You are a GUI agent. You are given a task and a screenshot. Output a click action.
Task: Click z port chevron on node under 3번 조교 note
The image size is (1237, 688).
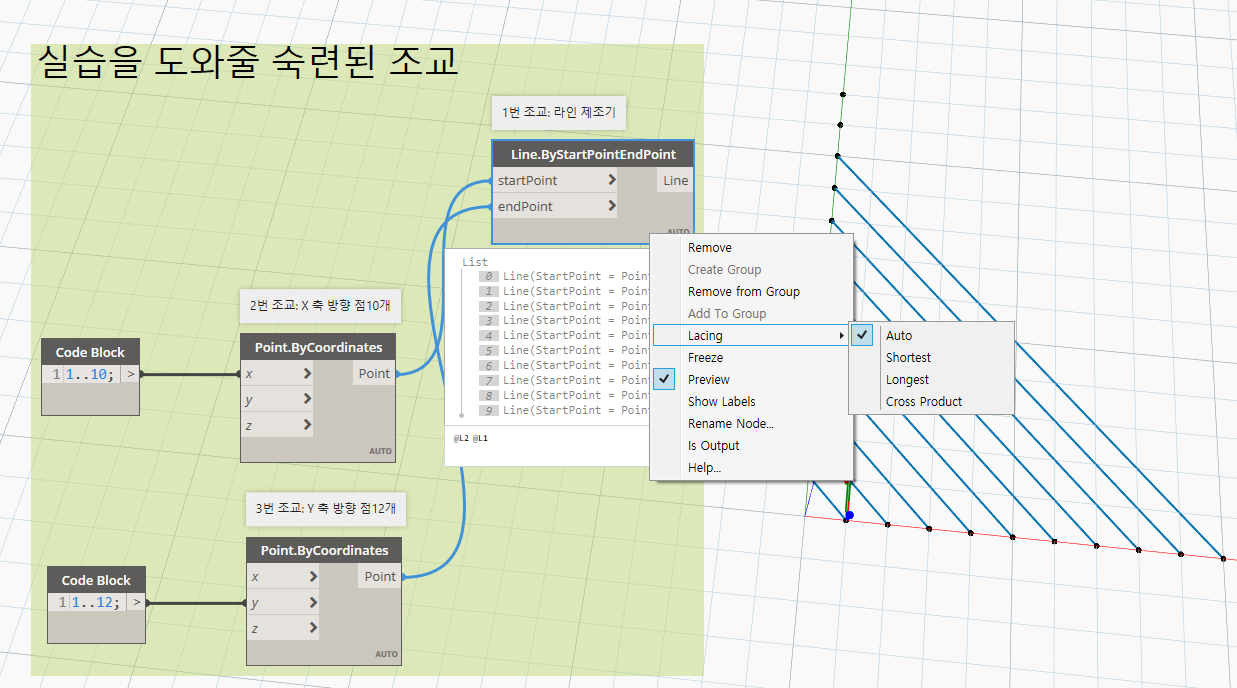click(313, 628)
